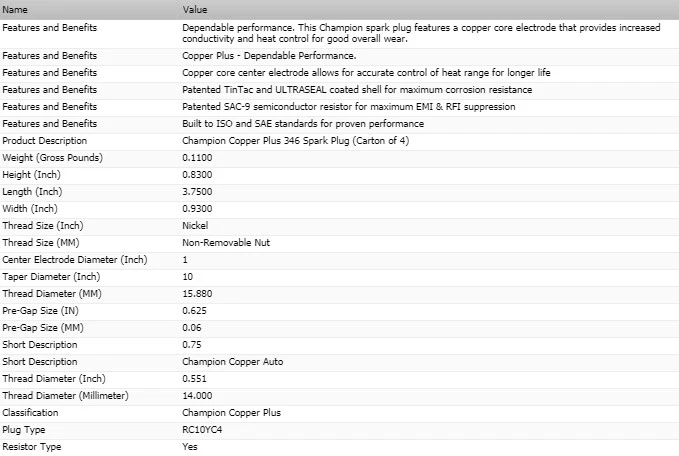Click the "Thread Diameter (Inch)" name cell
679x456 pixels.
[54, 378]
